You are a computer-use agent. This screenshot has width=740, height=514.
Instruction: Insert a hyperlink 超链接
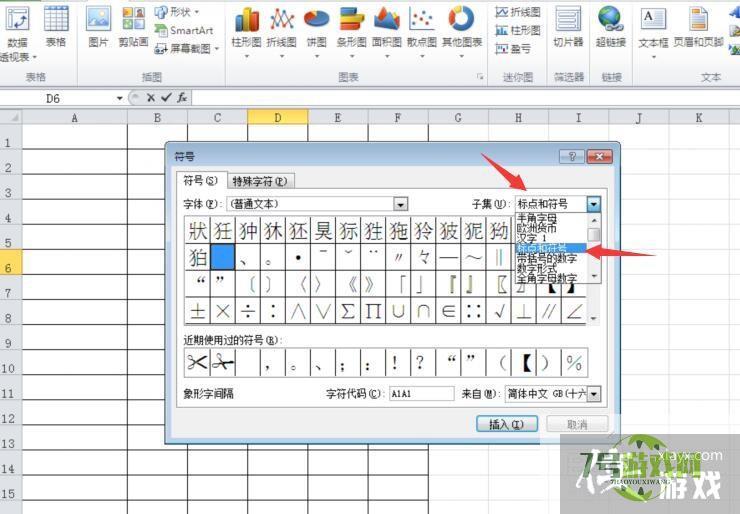611,27
